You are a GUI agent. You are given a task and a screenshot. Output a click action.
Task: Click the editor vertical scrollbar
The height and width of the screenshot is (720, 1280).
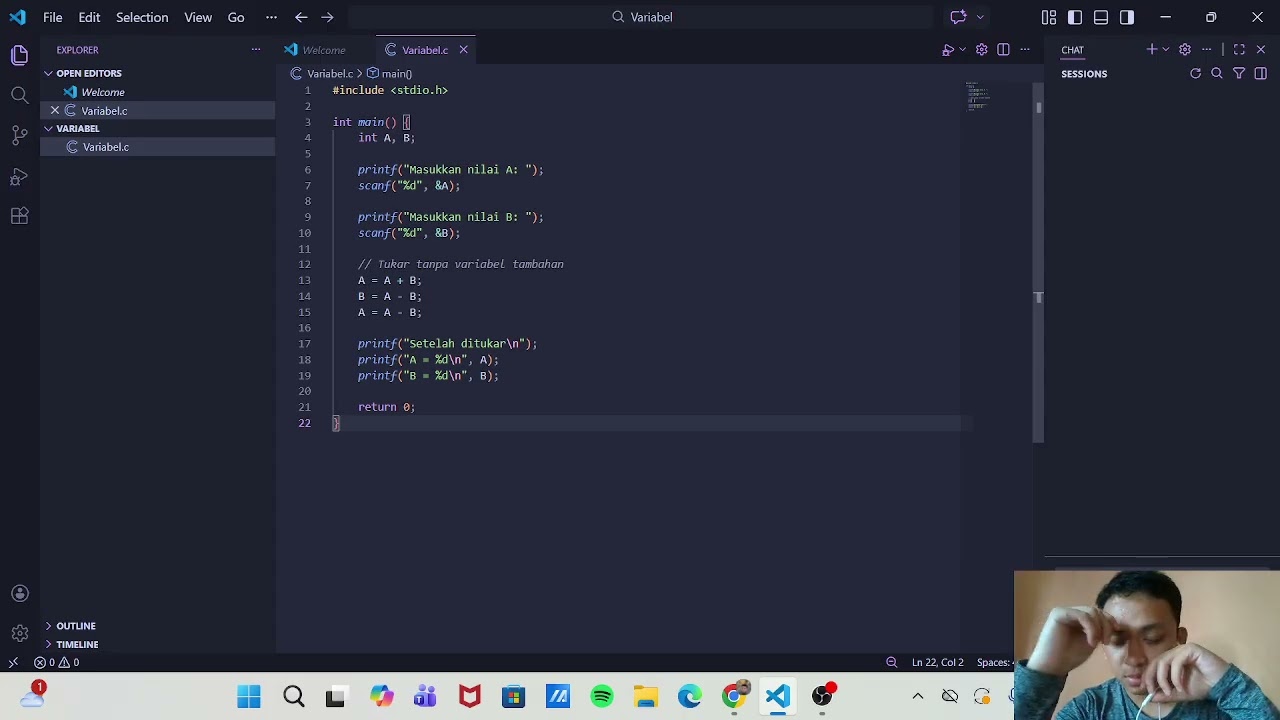pos(1039,260)
